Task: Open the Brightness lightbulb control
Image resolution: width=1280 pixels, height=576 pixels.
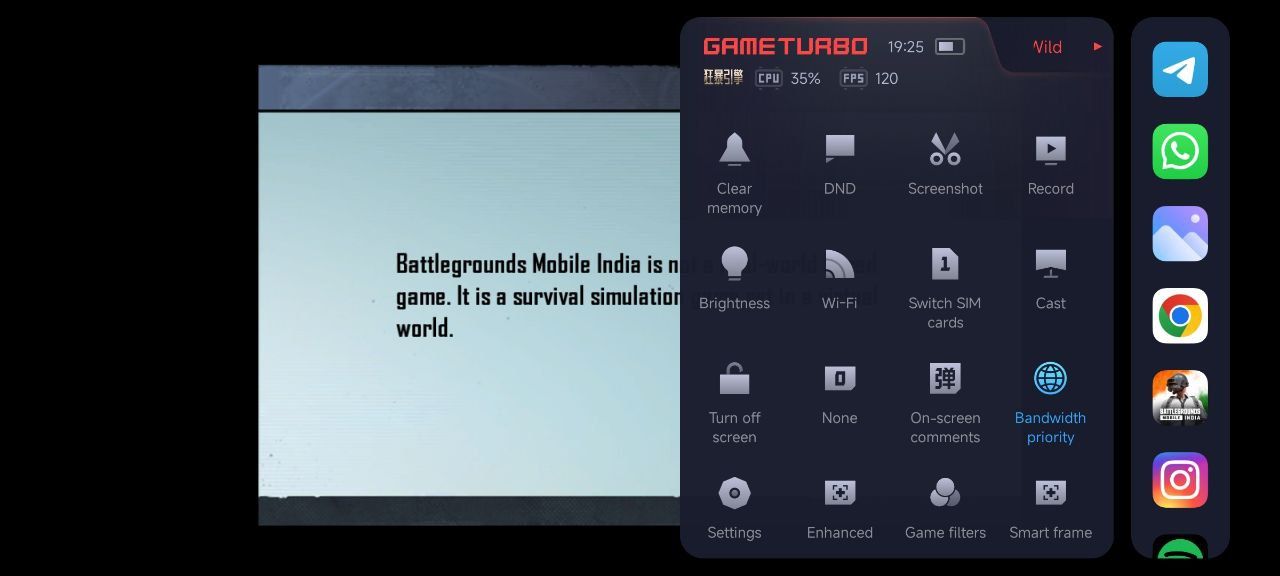Action: point(734,264)
